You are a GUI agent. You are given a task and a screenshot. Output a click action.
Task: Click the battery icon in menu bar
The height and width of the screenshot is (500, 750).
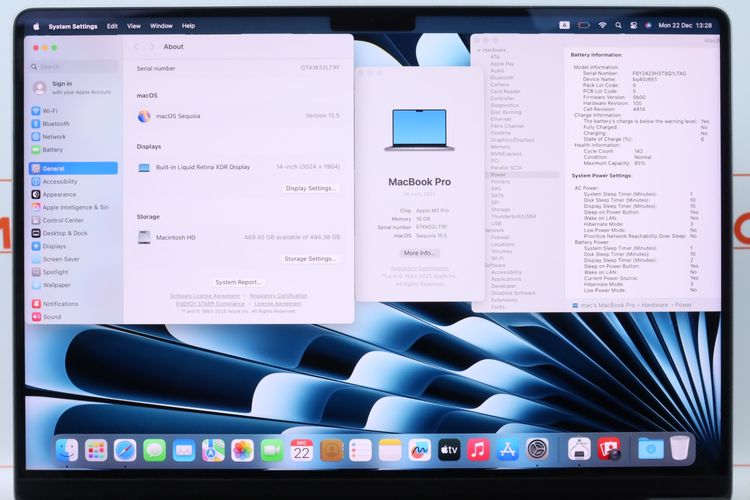tap(584, 25)
